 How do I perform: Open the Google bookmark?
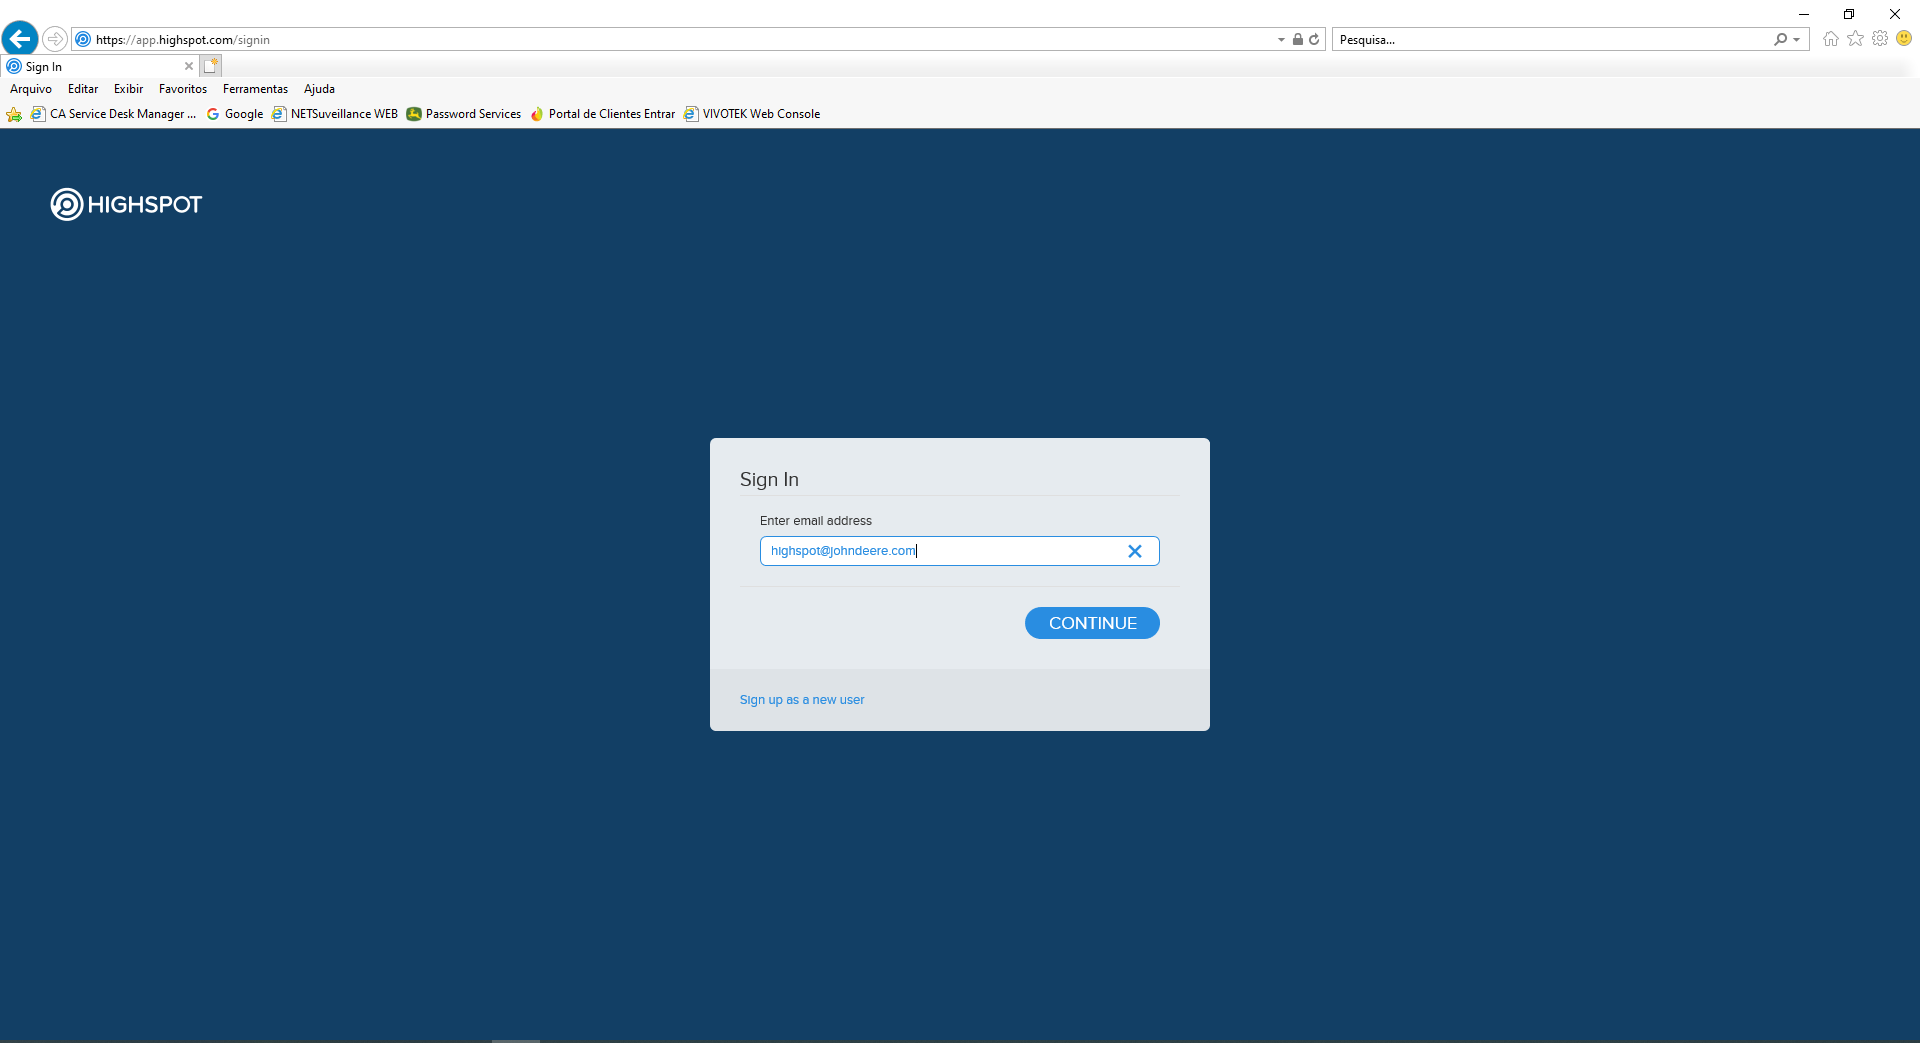235,114
